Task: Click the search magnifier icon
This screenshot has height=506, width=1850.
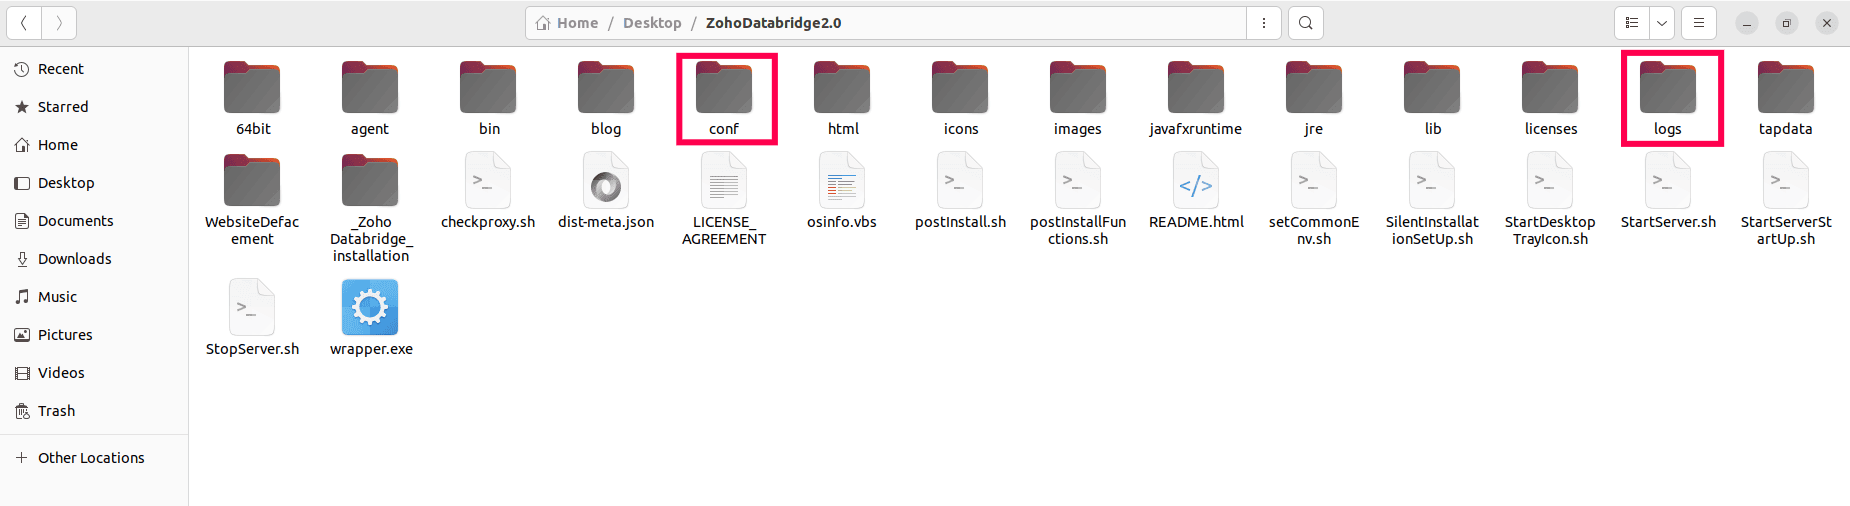Action: tap(1306, 23)
